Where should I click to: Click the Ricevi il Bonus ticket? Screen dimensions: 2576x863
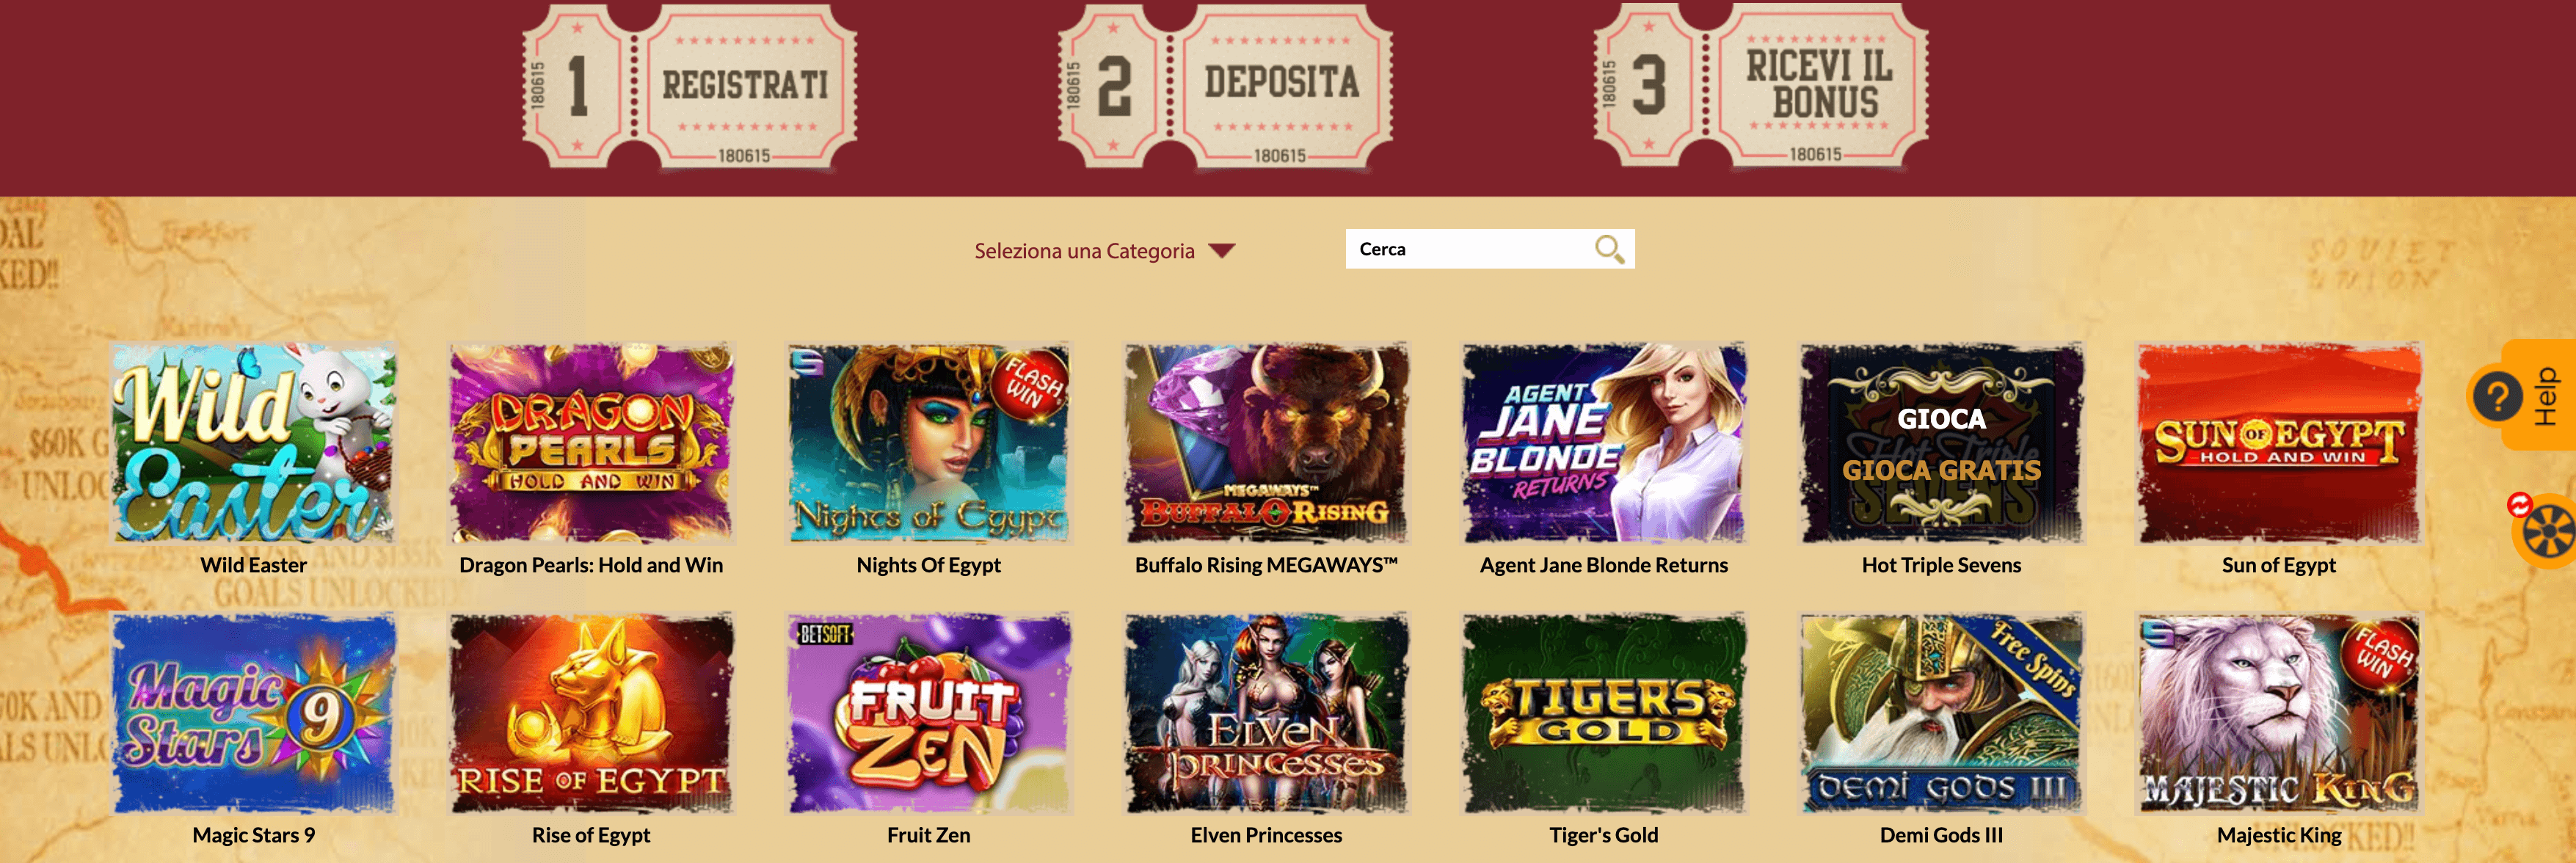coord(1761,86)
